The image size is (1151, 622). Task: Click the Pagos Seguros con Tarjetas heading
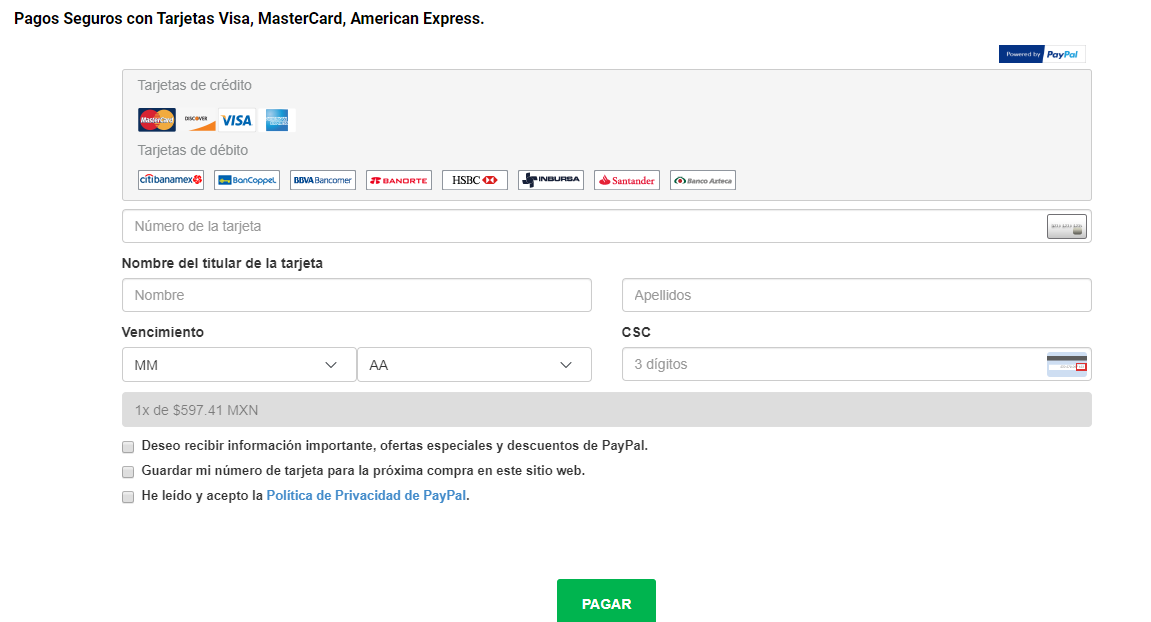pos(249,18)
